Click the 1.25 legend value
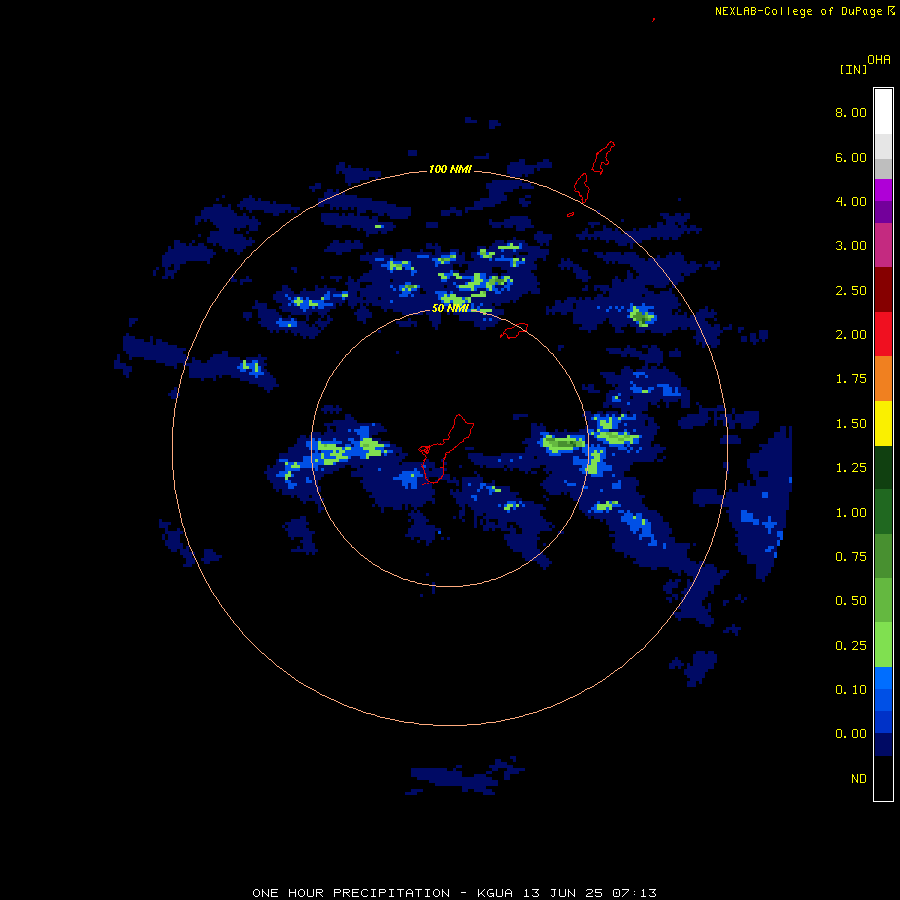 tap(851, 468)
